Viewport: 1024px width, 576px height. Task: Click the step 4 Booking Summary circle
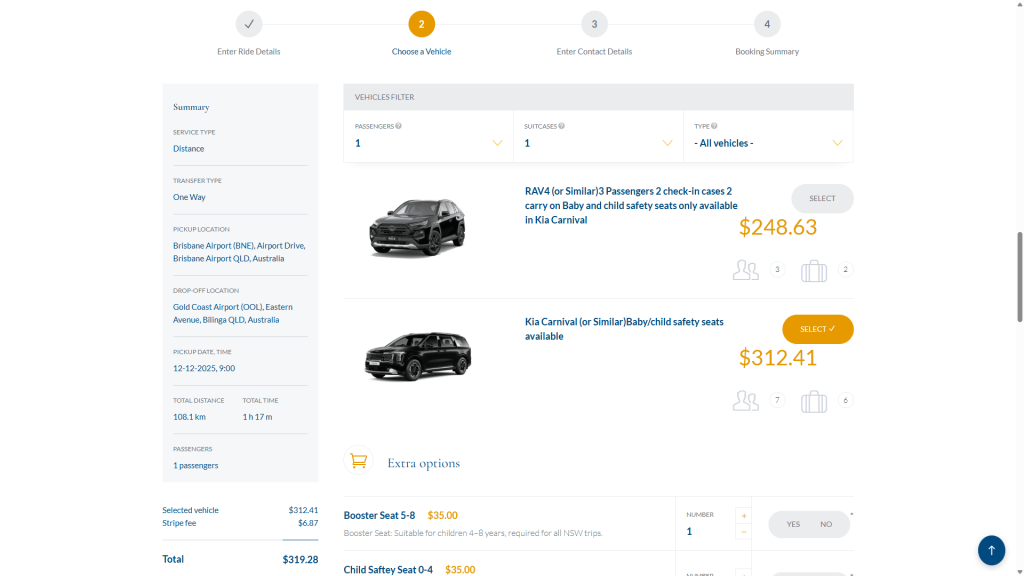click(x=767, y=23)
